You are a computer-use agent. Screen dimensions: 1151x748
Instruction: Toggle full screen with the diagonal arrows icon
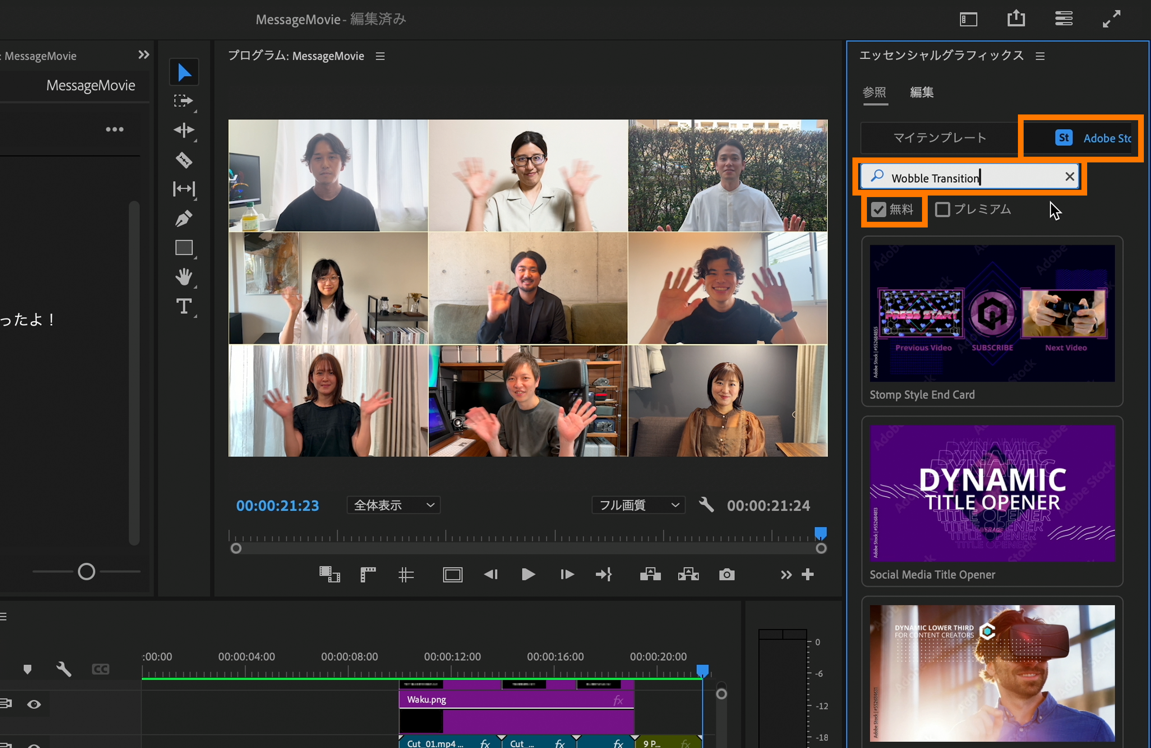tap(1111, 19)
